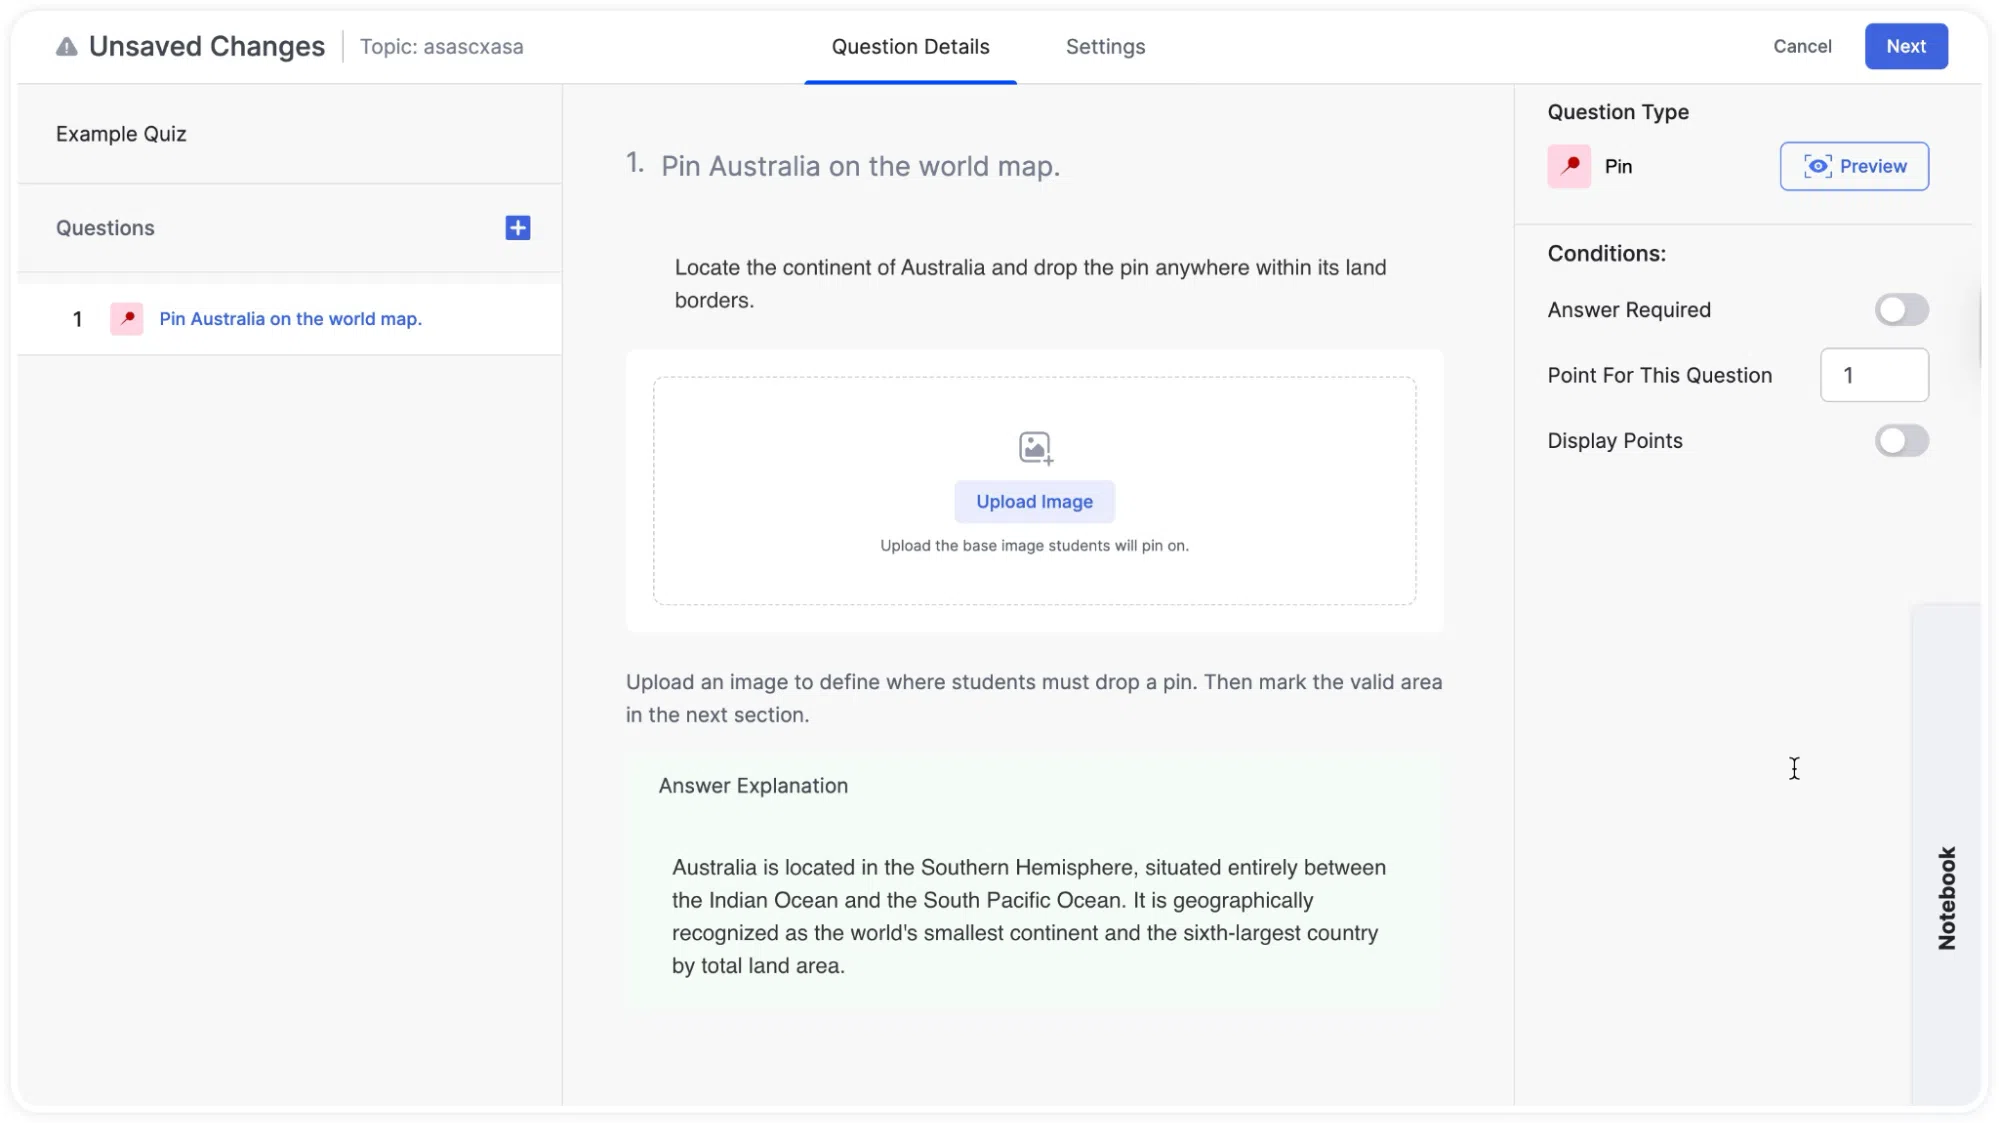Click the unsaved changes warning triangle icon
Image resolution: width=1999 pixels, height=1124 pixels.
point(66,47)
